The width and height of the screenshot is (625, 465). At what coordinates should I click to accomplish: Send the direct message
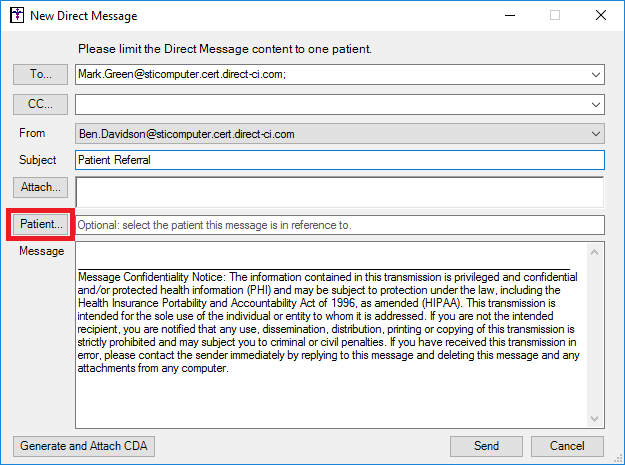point(486,446)
